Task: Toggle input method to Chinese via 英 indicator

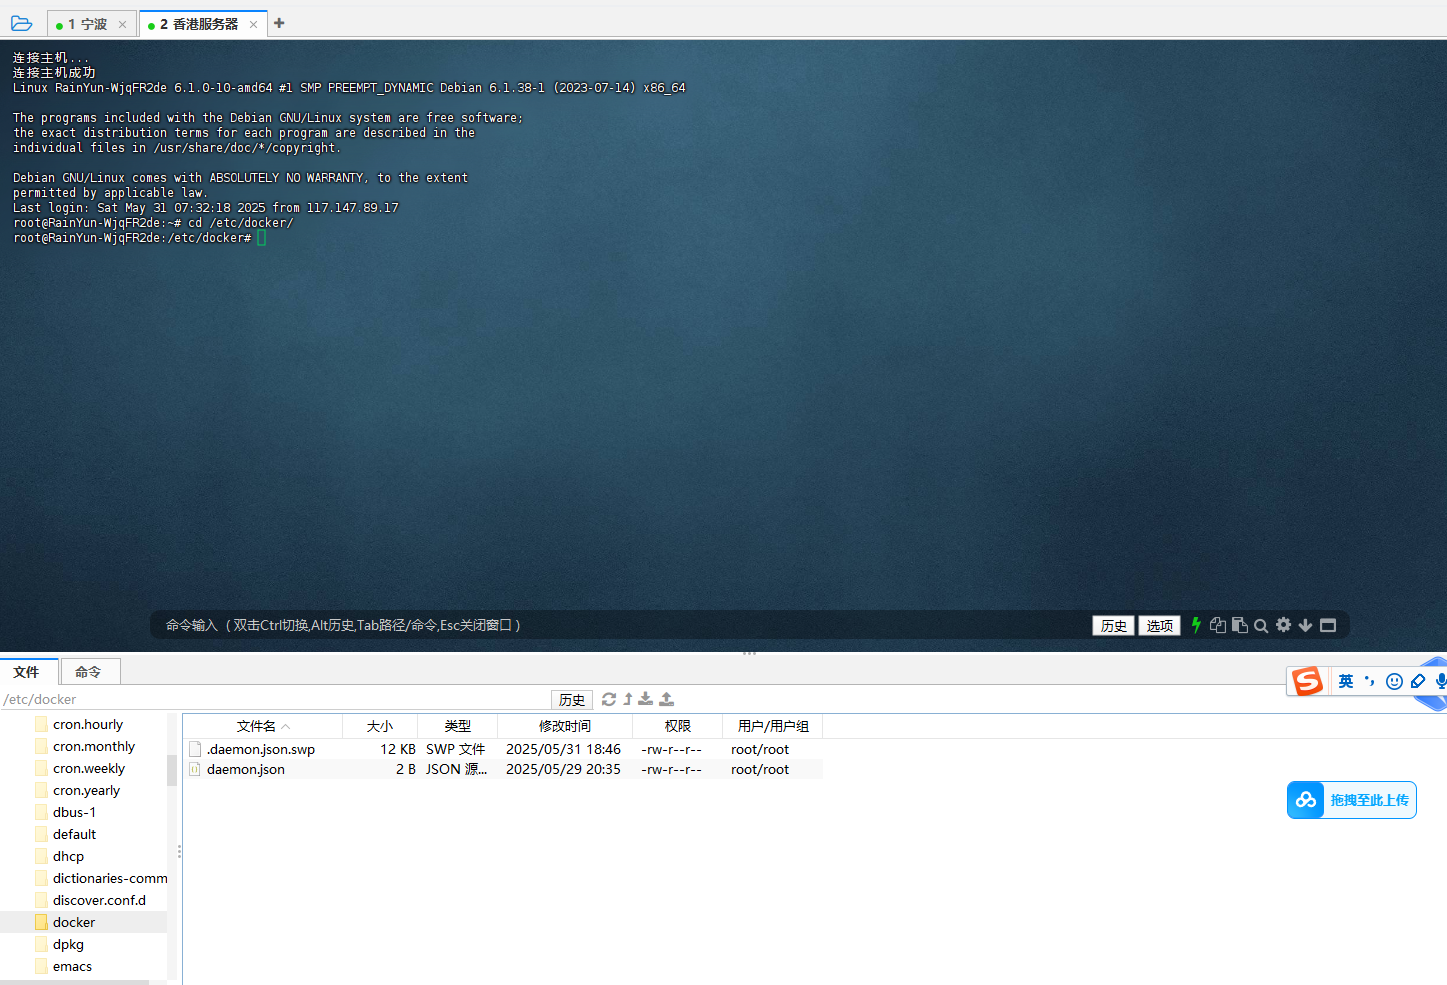Action: pyautogui.click(x=1345, y=680)
